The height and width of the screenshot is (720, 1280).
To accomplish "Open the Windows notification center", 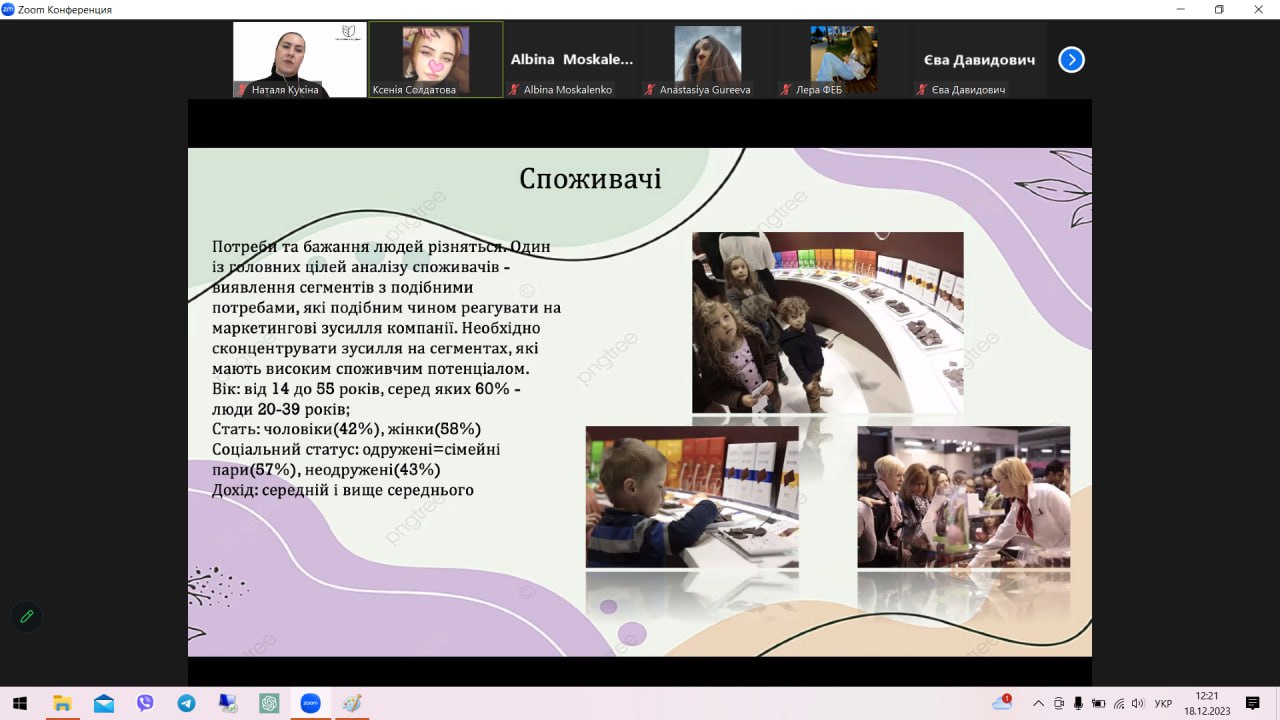I will coord(1252,703).
